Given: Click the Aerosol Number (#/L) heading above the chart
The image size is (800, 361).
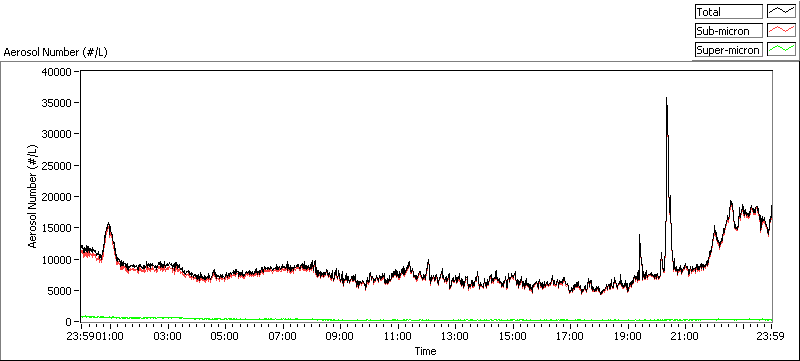Looking at the screenshot, I should tap(56, 52).
